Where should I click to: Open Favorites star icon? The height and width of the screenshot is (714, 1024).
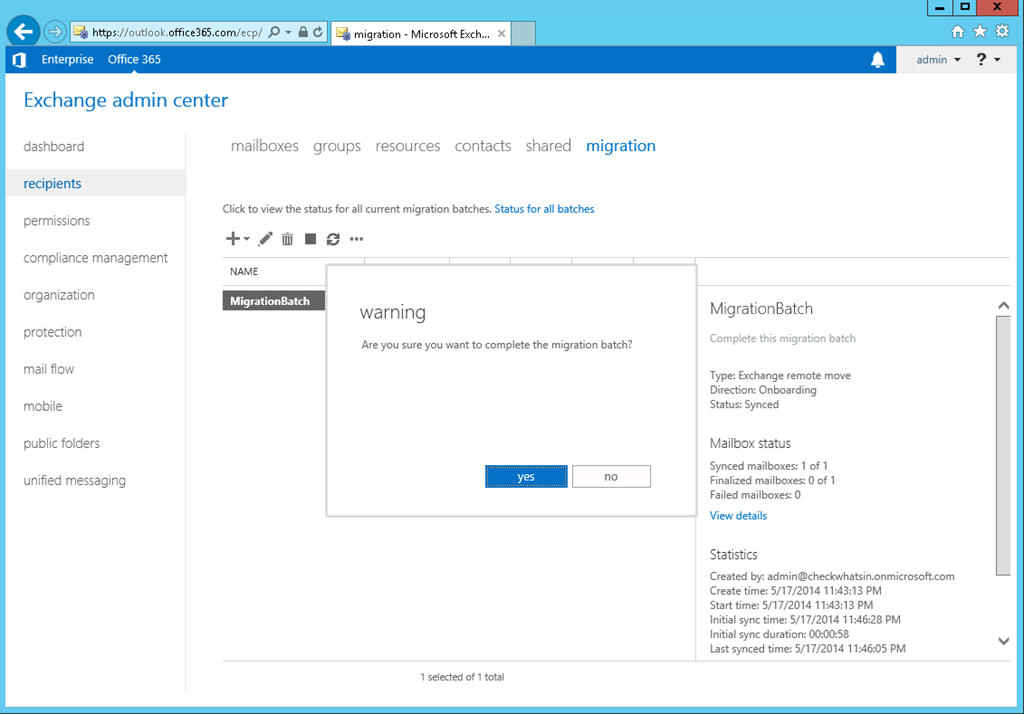pyautogui.click(x=980, y=31)
